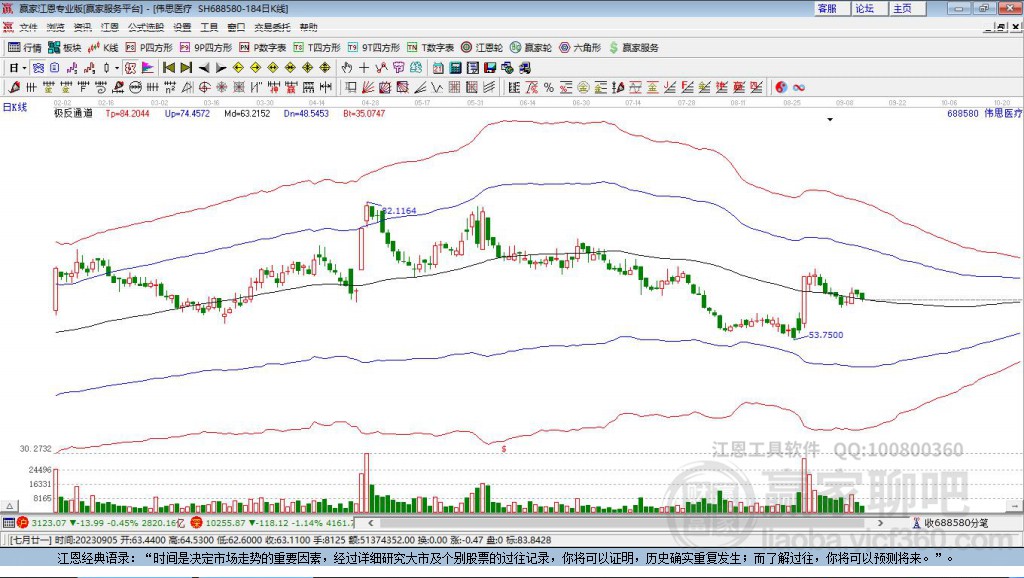The image size is (1024, 578).
Task: Open the 工具 menu
Action: pyautogui.click(x=209, y=27)
